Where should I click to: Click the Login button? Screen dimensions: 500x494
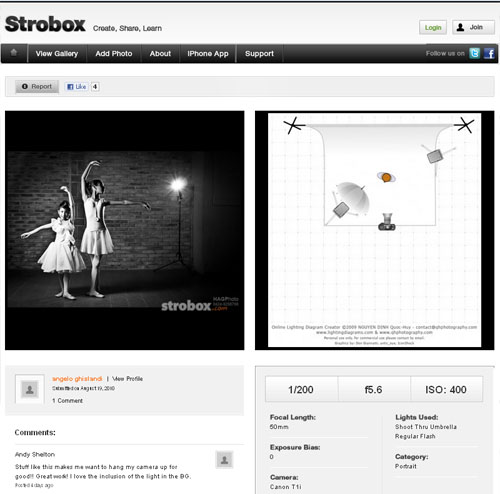click(433, 27)
